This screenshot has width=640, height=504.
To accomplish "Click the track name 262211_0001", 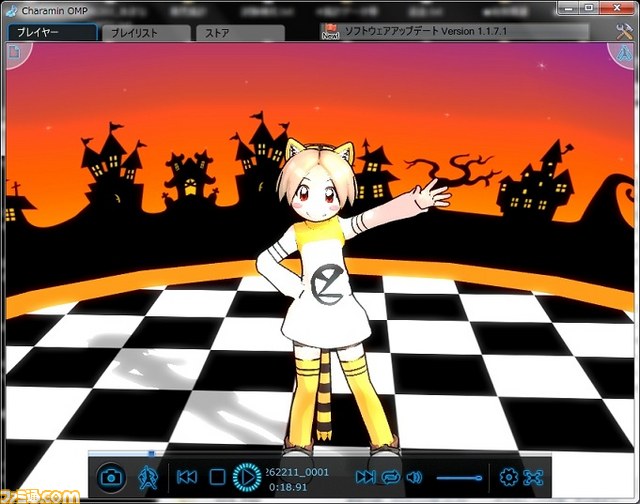I will click(297, 472).
